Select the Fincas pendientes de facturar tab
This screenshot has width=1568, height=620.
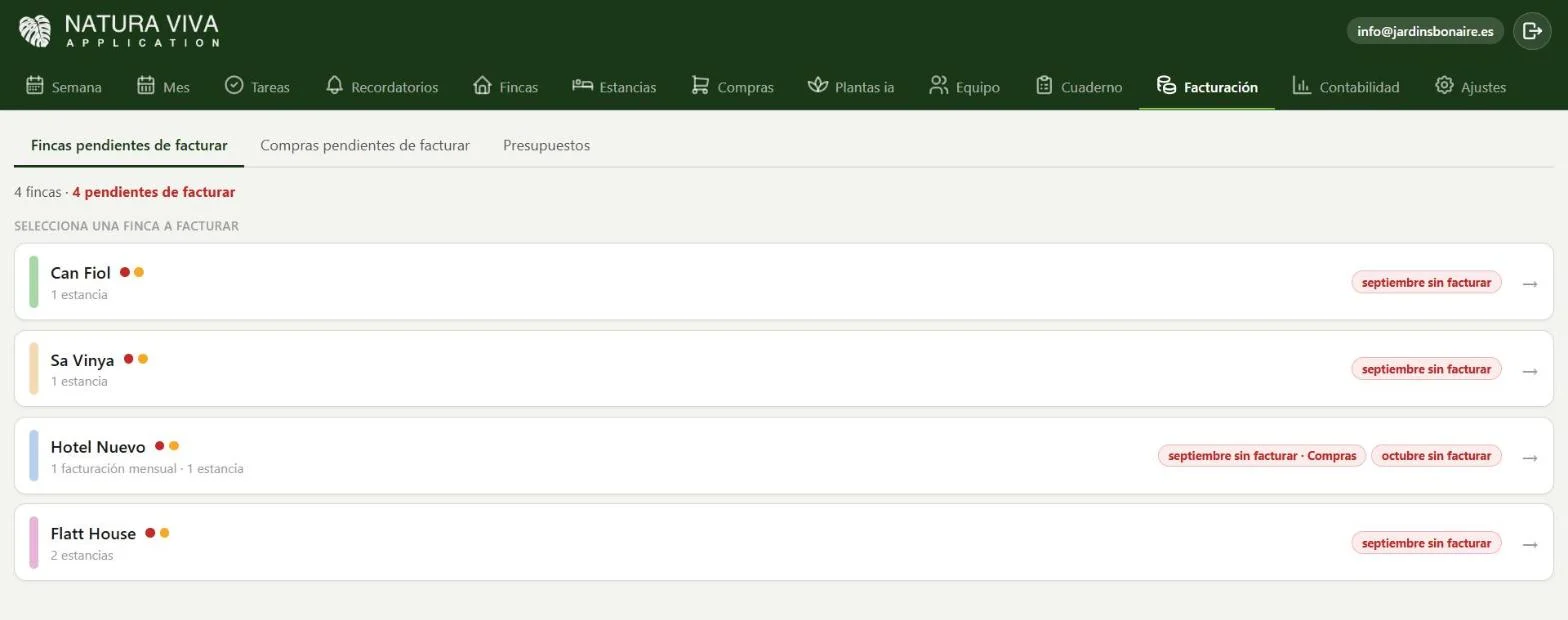[x=129, y=145]
